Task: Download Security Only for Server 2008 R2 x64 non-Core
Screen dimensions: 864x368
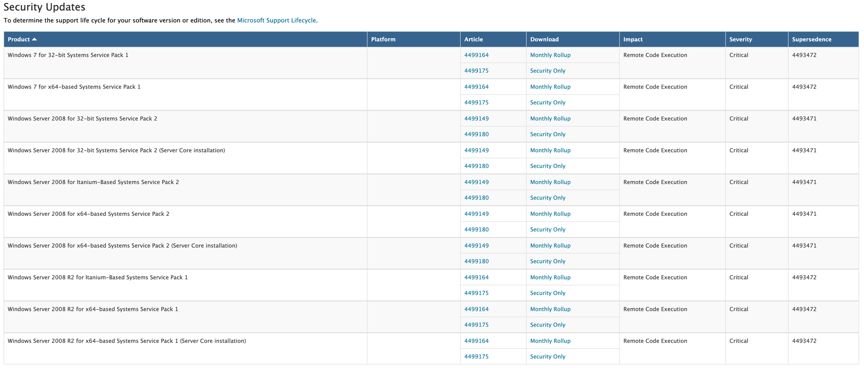Action: point(548,325)
